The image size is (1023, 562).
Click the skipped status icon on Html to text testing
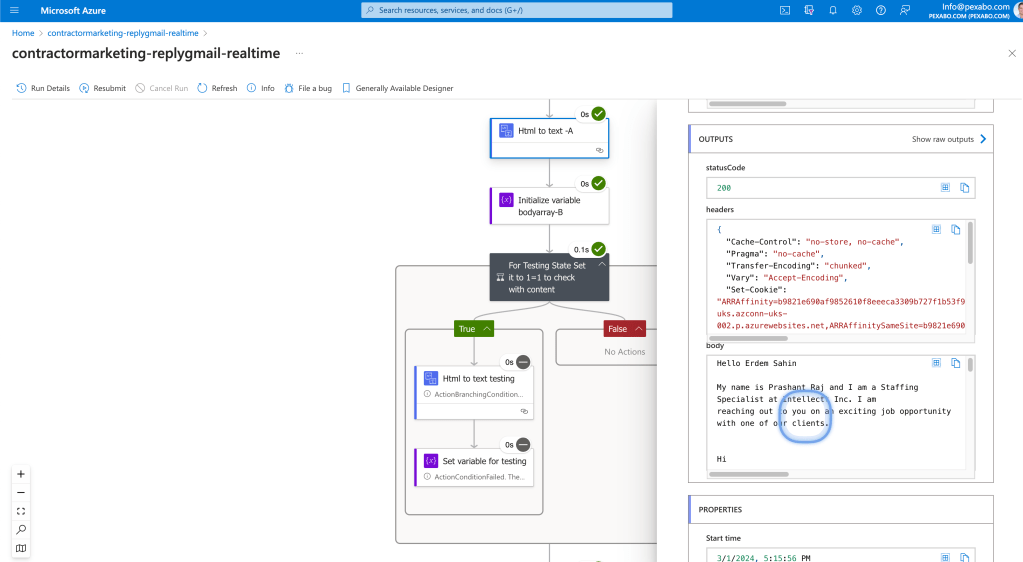[x=523, y=362]
